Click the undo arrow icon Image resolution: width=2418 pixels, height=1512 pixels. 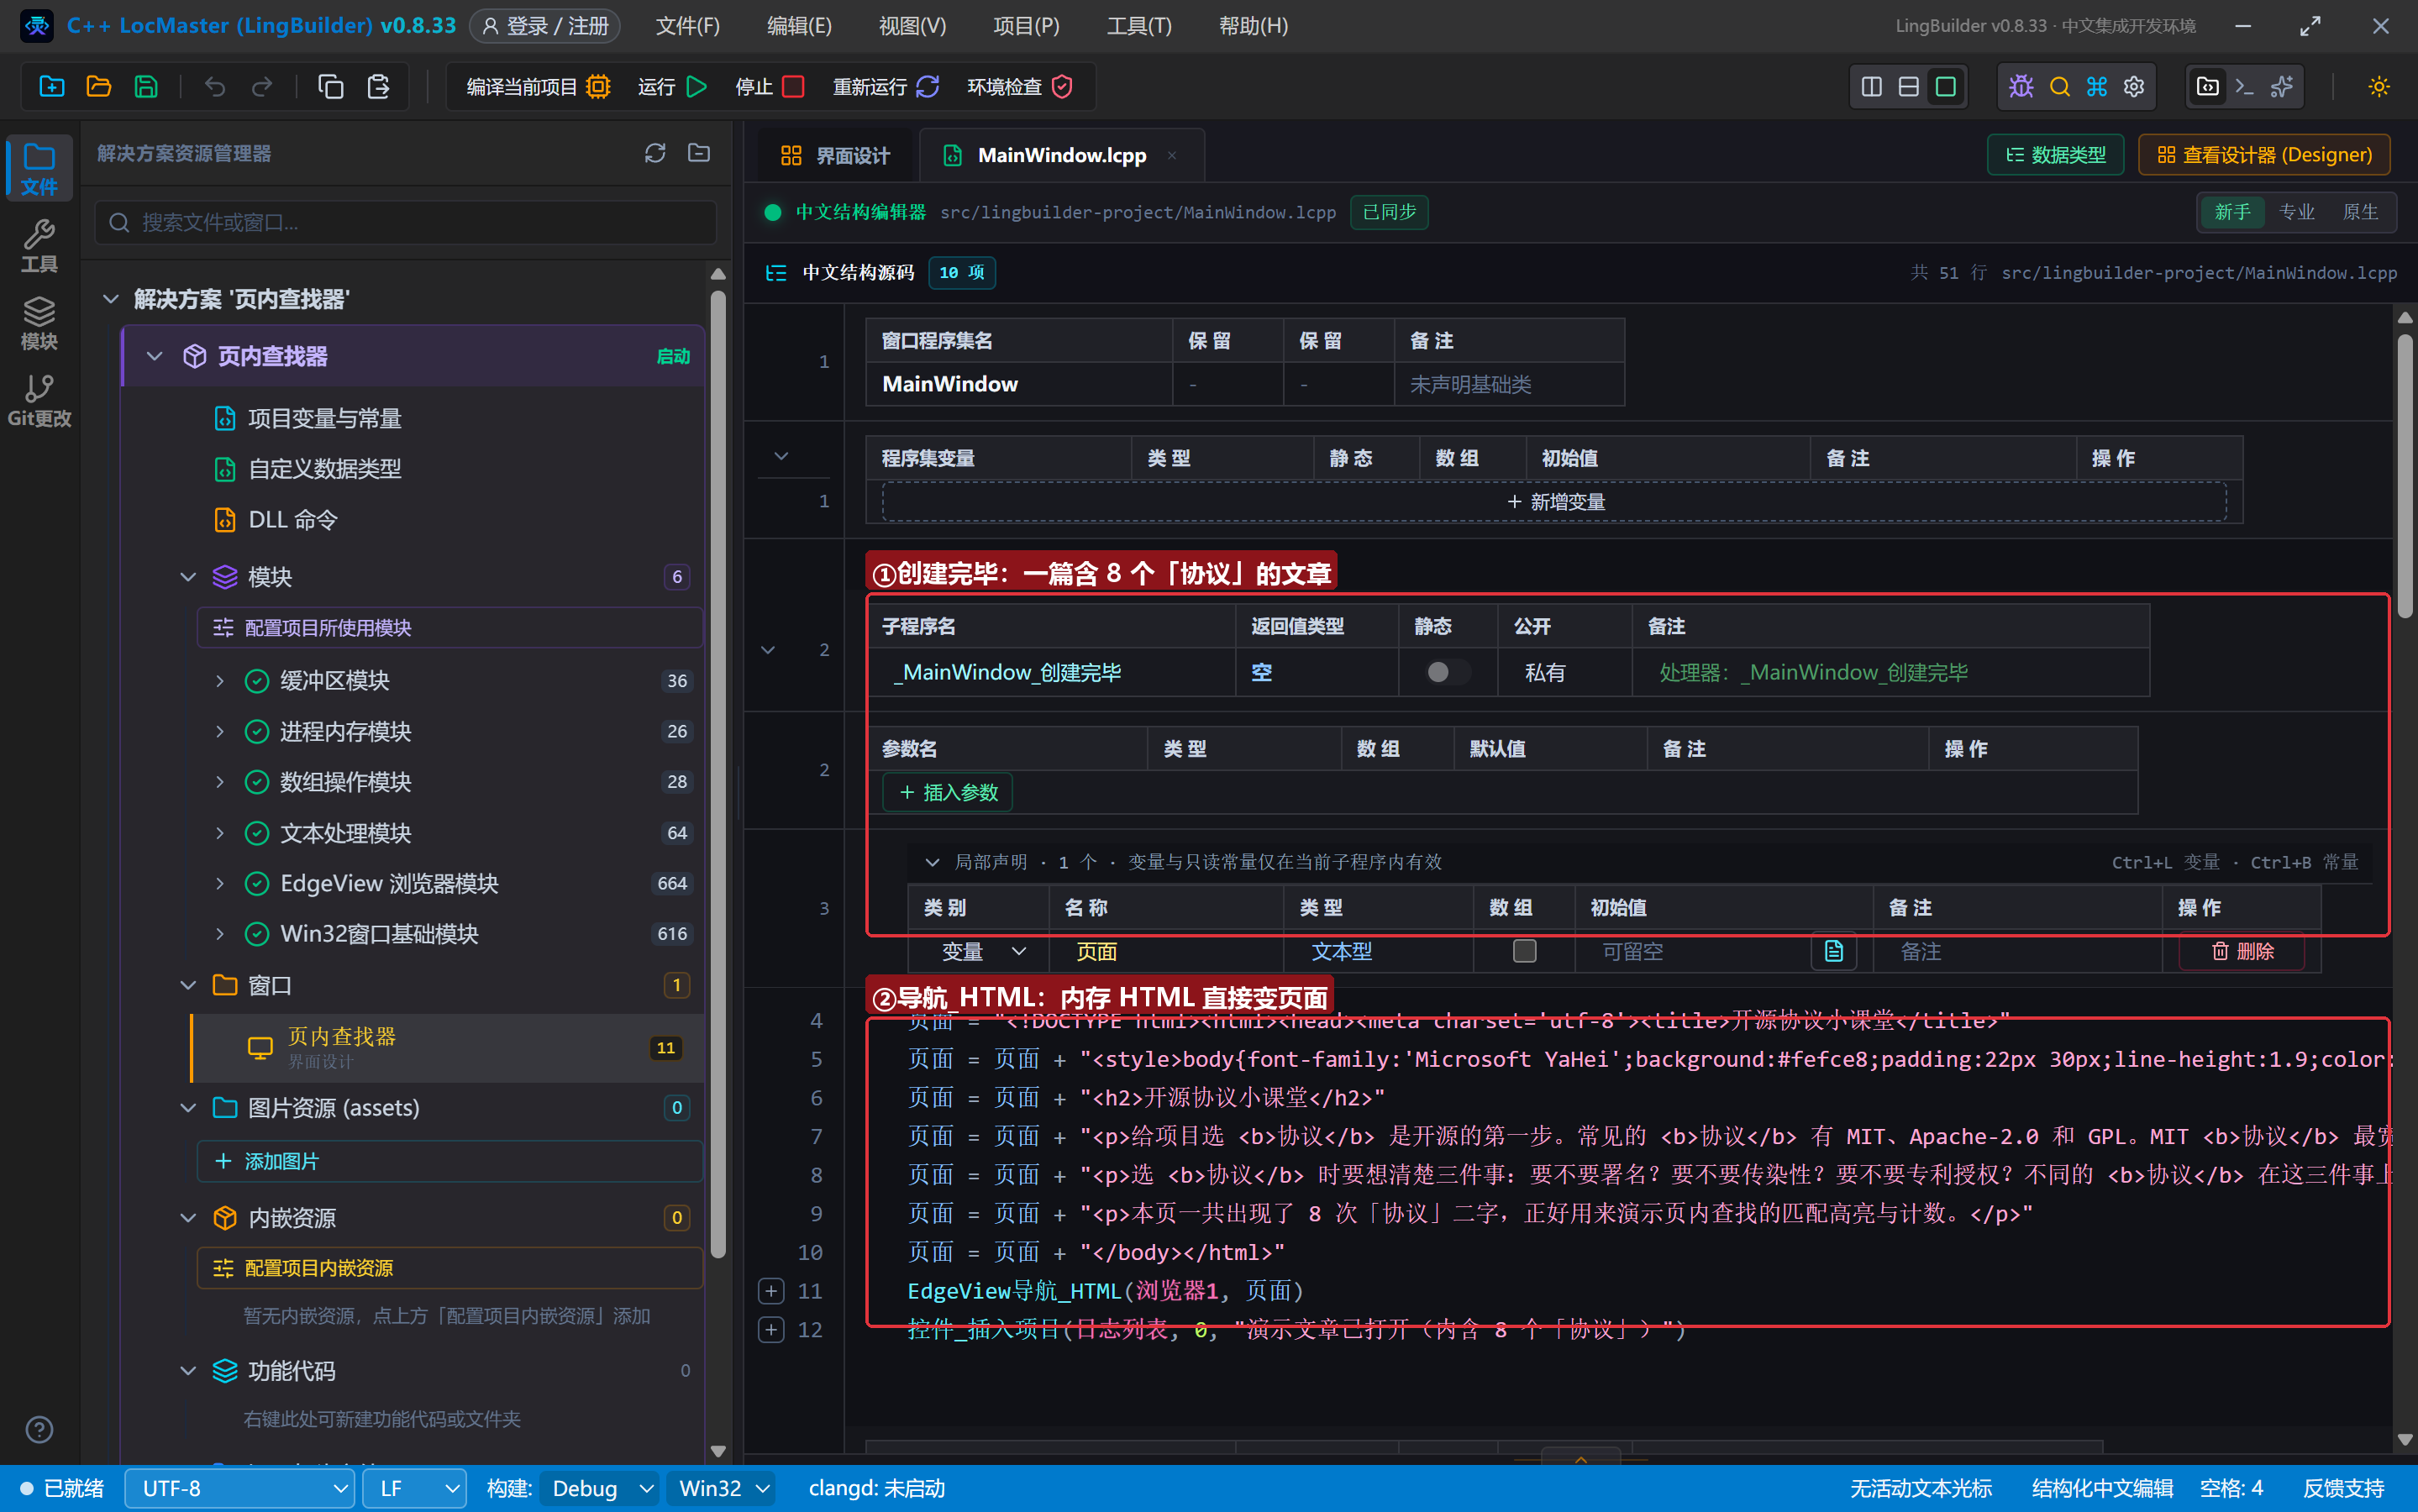214,87
